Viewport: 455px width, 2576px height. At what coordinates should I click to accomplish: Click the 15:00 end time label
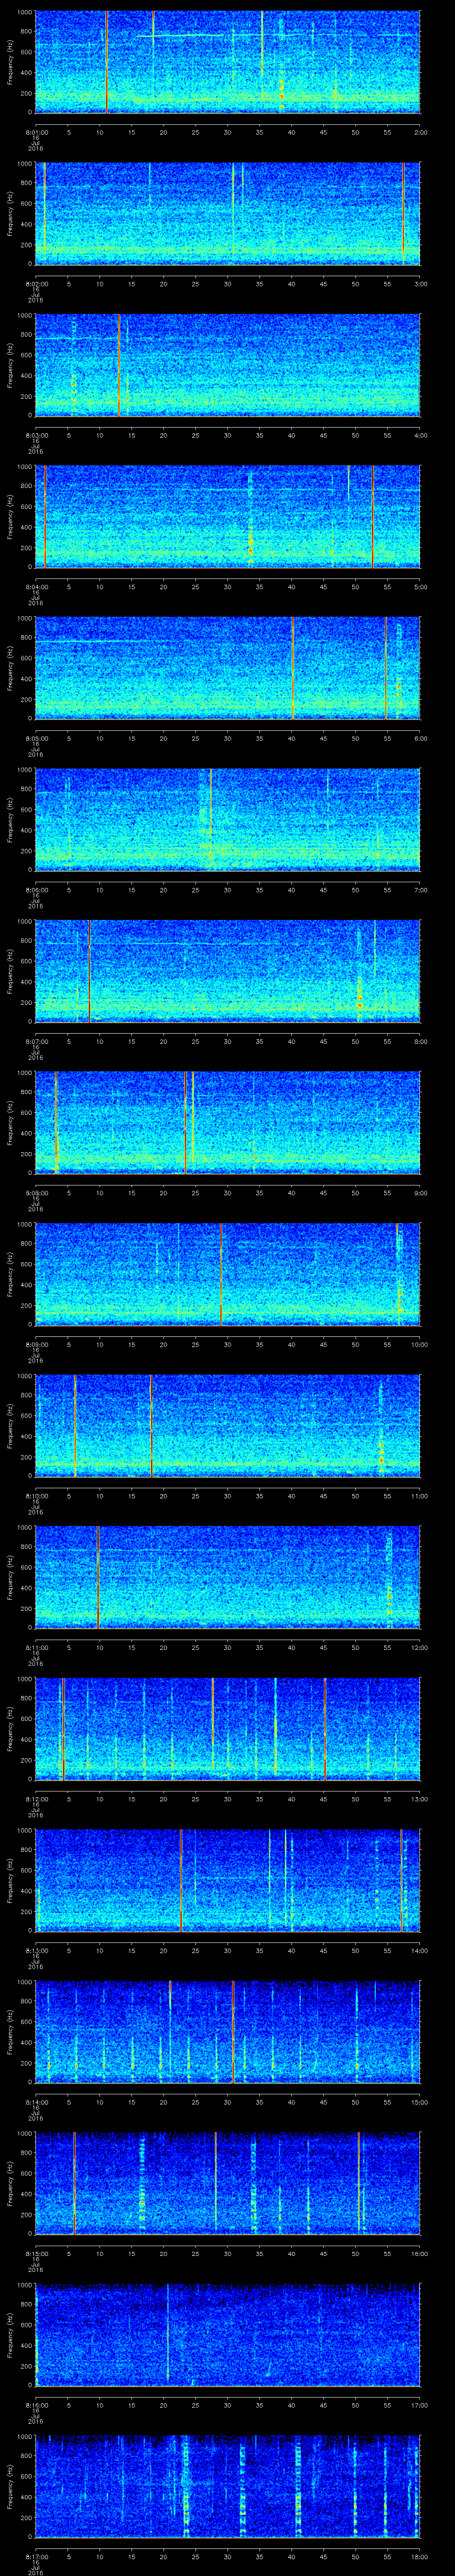(419, 2101)
